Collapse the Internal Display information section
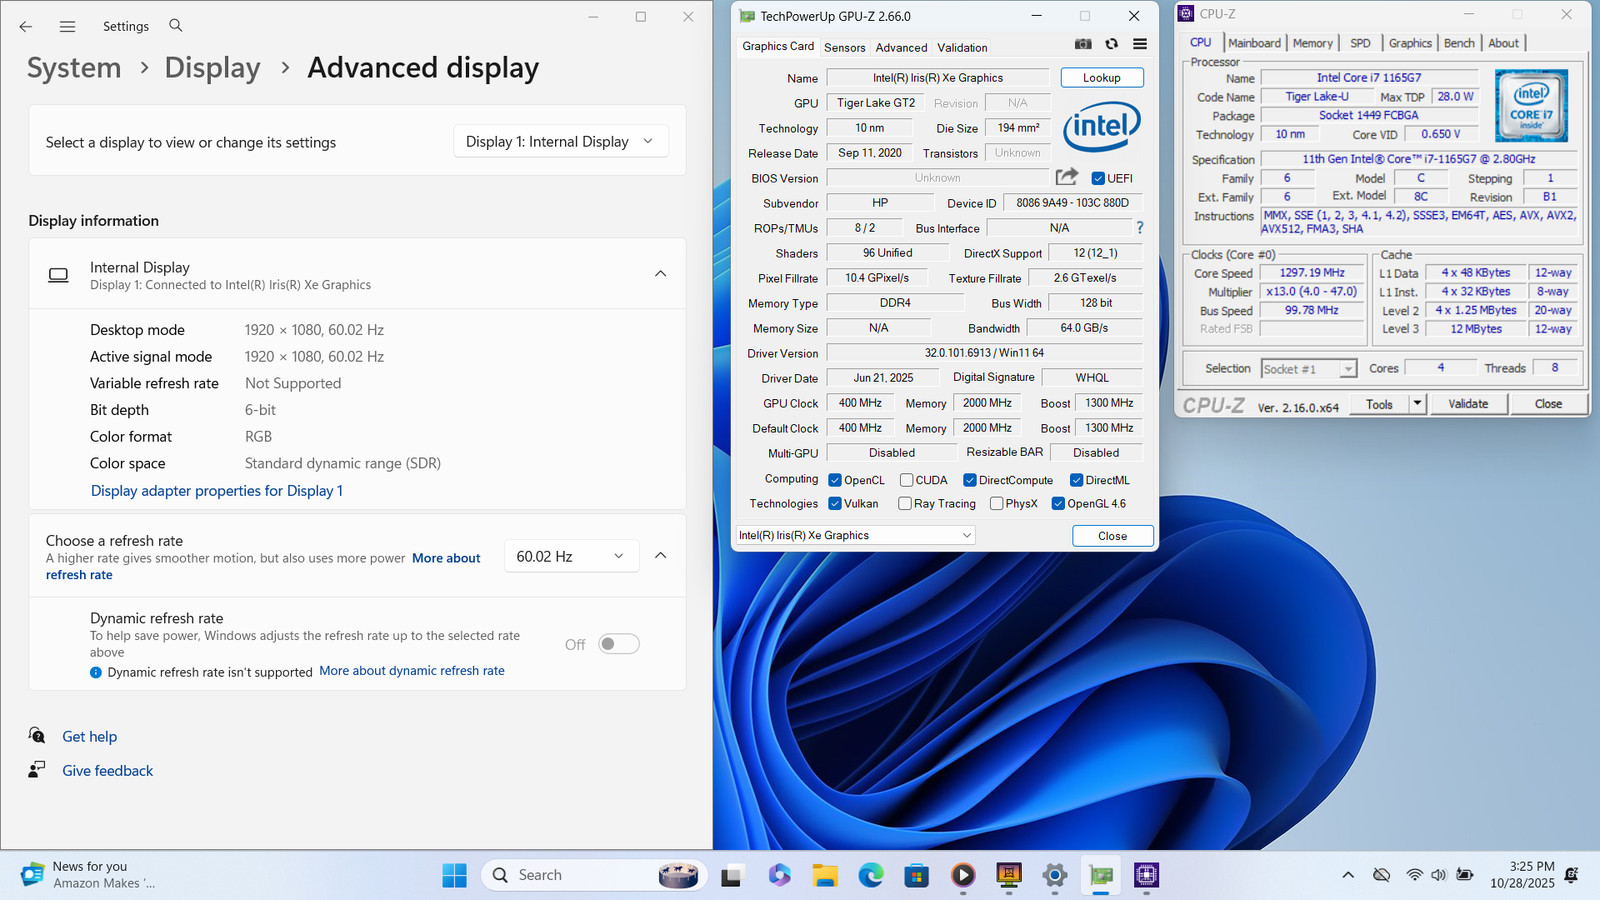This screenshot has width=1600, height=900. point(660,273)
